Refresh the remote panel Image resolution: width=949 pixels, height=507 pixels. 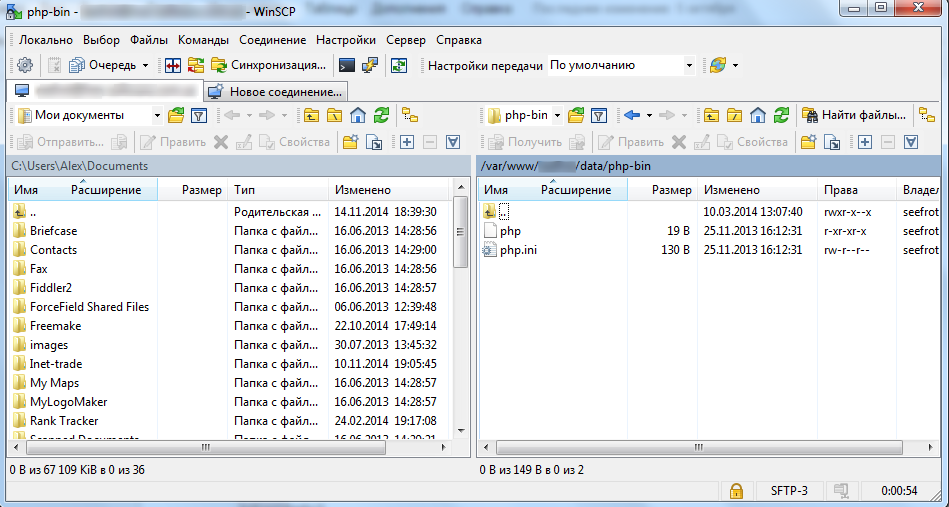point(781,115)
